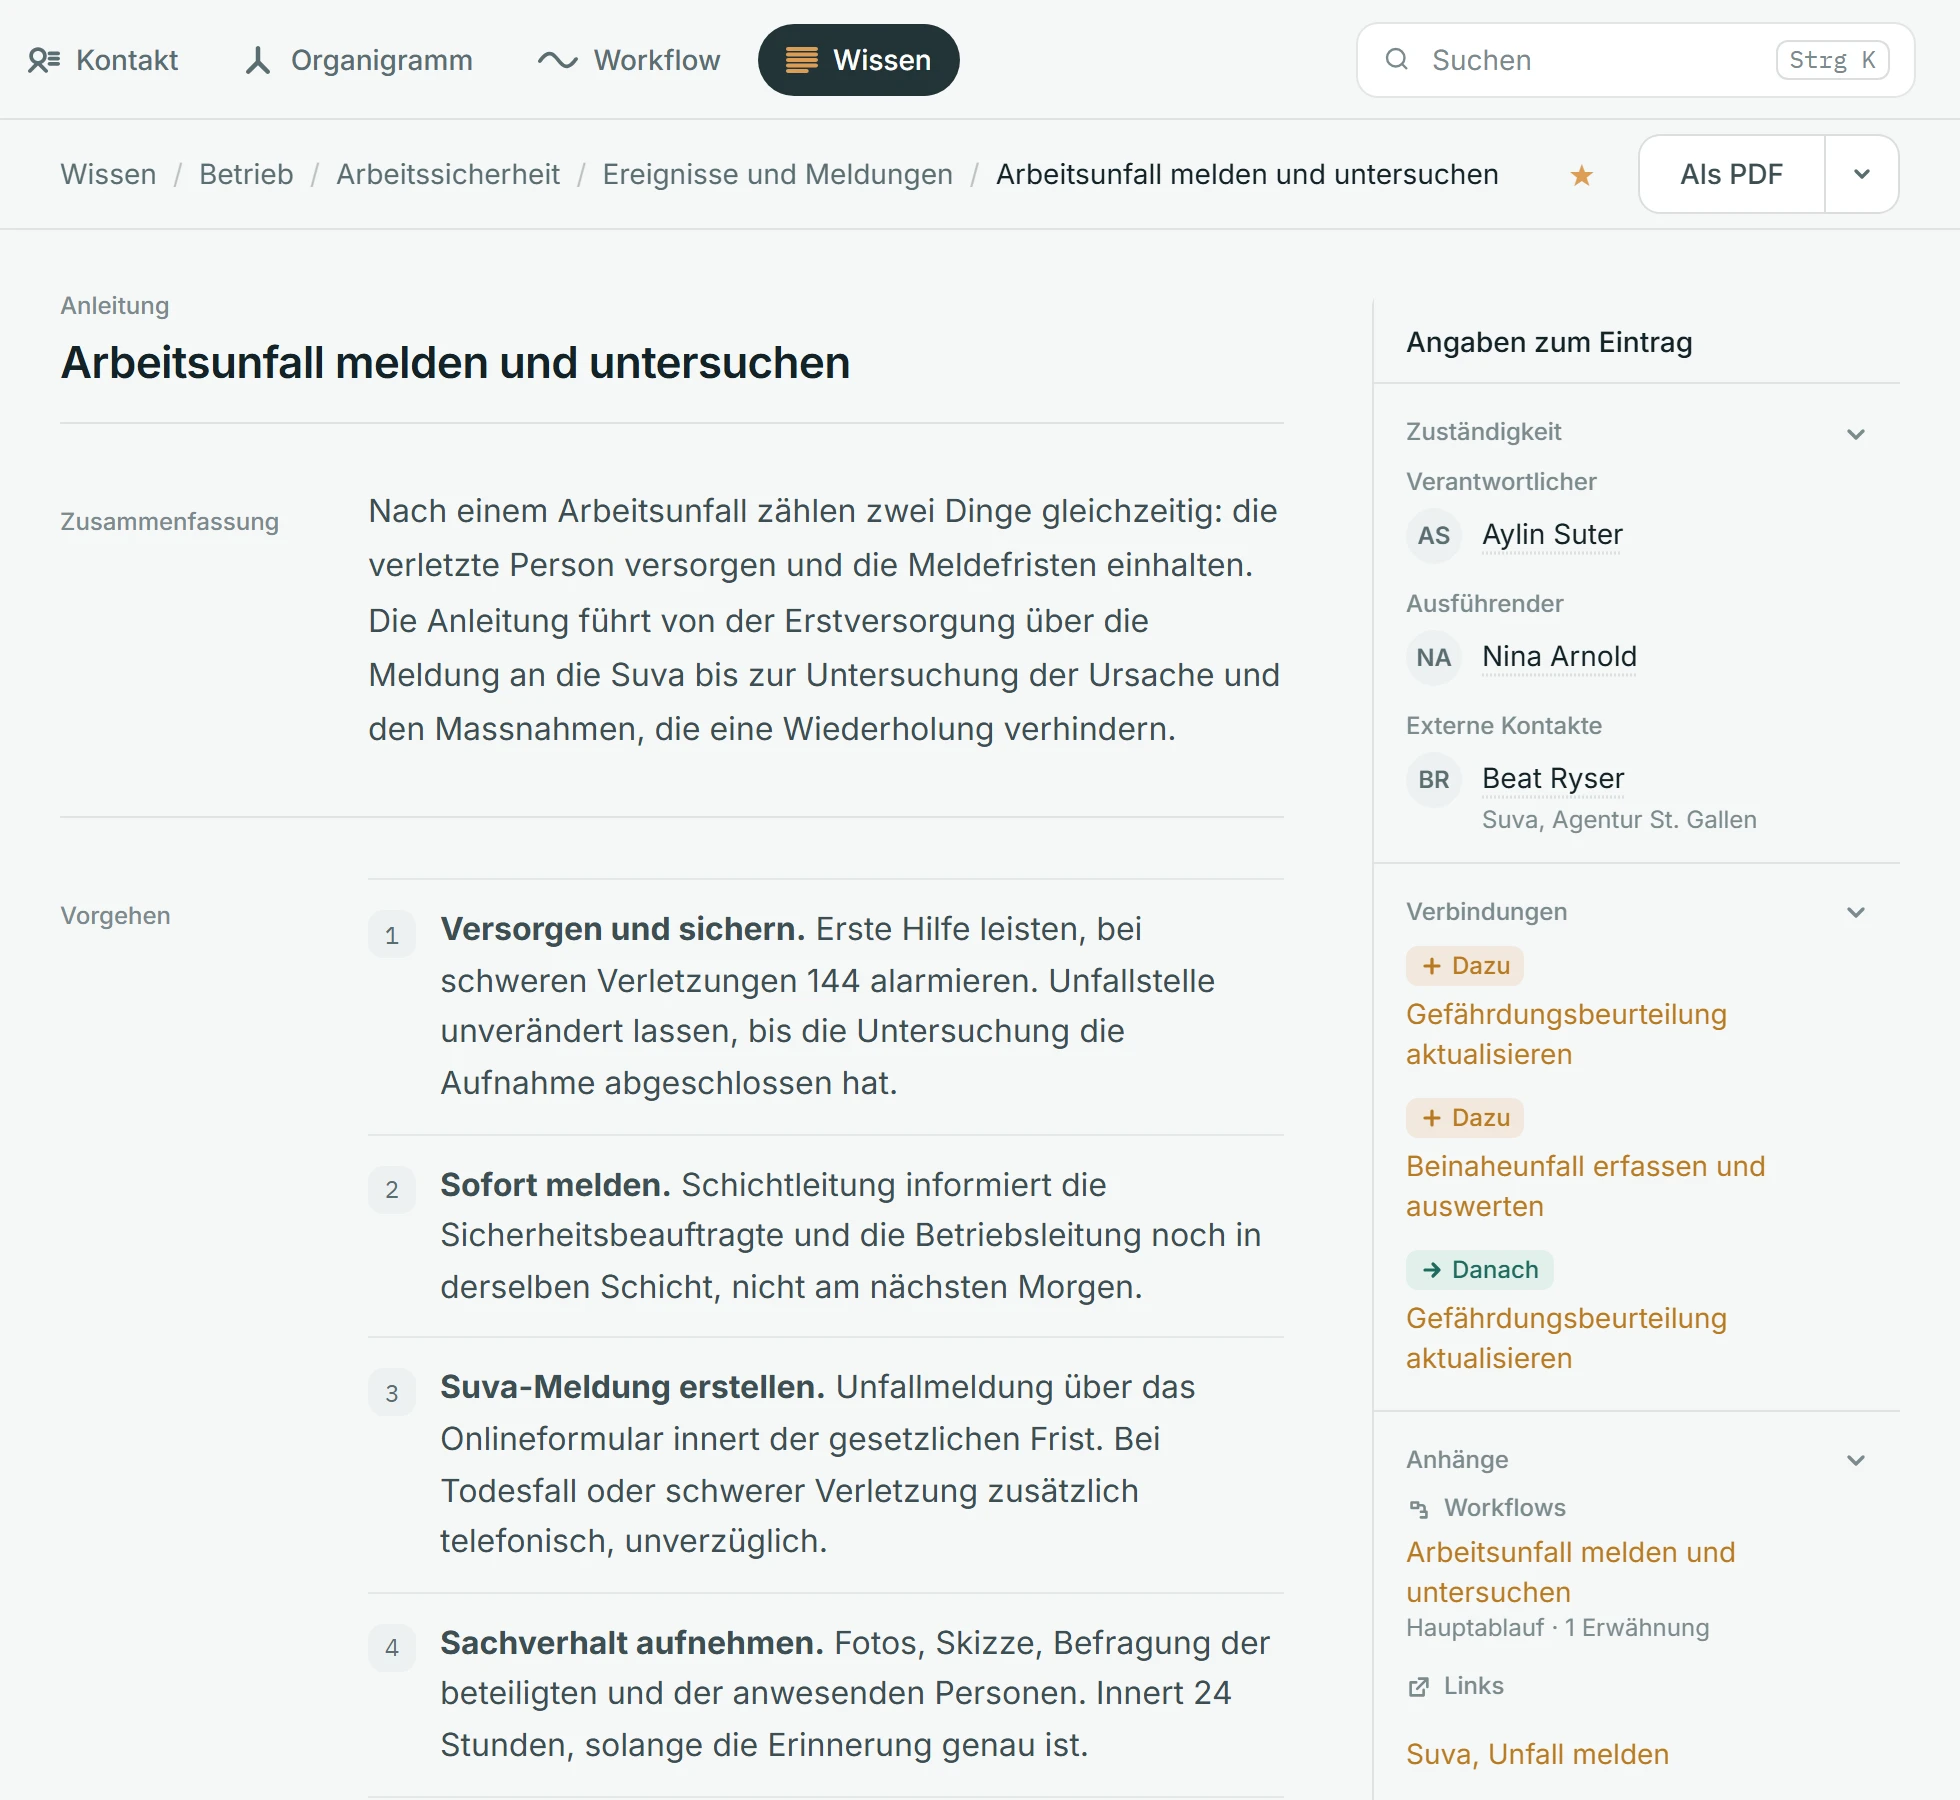This screenshot has width=1960, height=1800.
Task: Click the Strg K shortcut badge
Action: (1832, 60)
